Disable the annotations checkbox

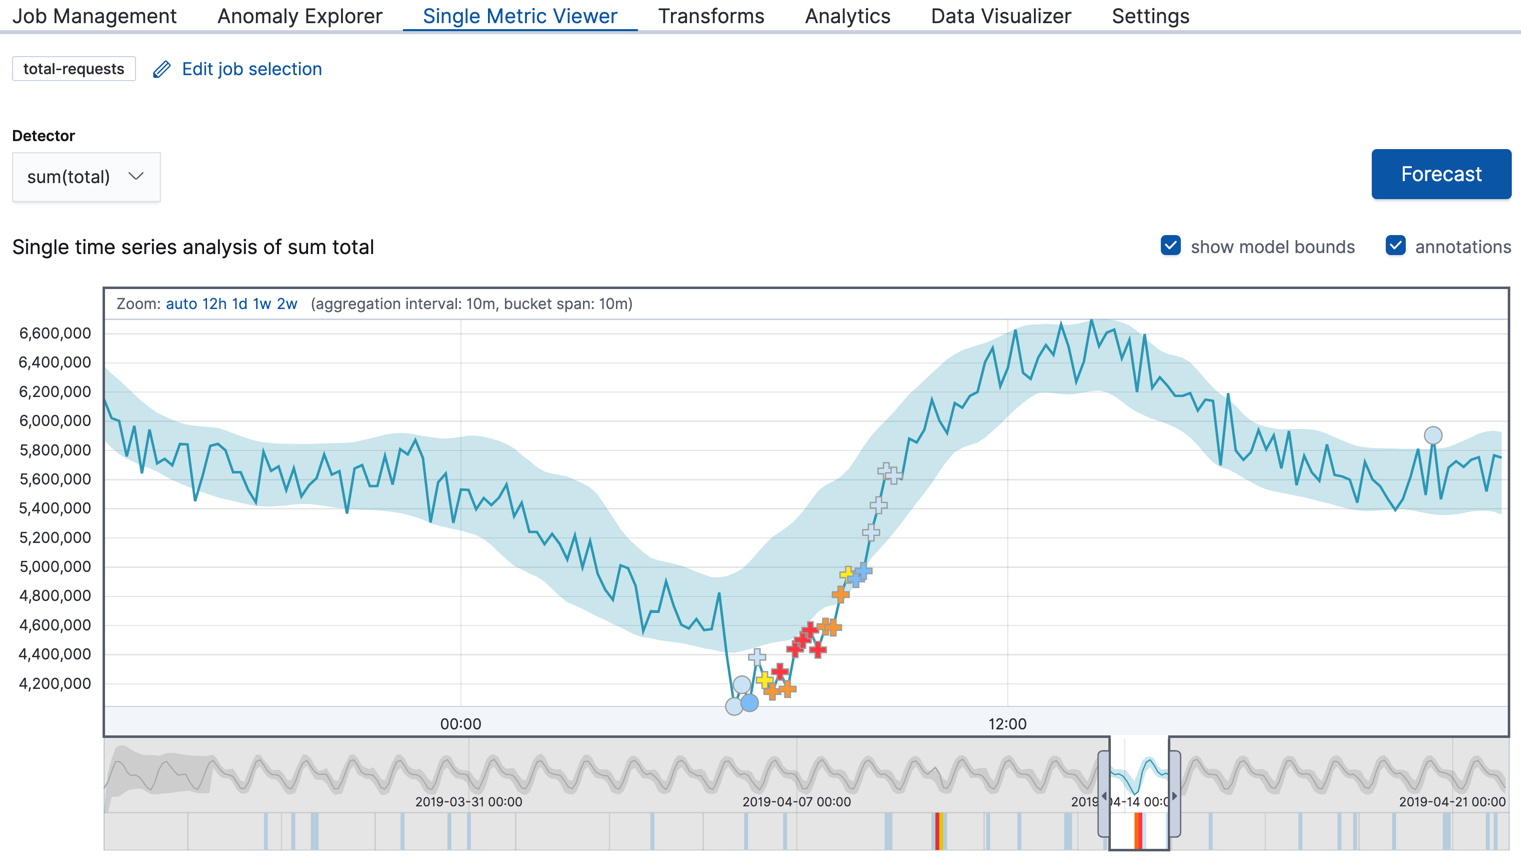[1395, 246]
